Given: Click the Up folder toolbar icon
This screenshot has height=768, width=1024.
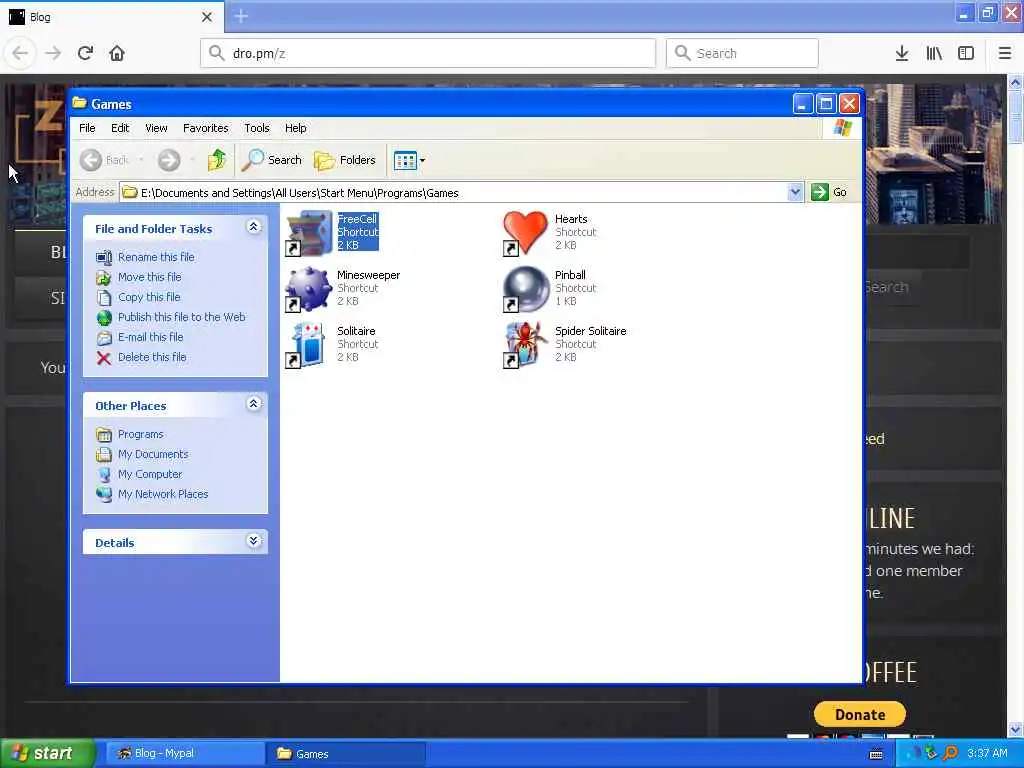Looking at the screenshot, I should click(217, 160).
